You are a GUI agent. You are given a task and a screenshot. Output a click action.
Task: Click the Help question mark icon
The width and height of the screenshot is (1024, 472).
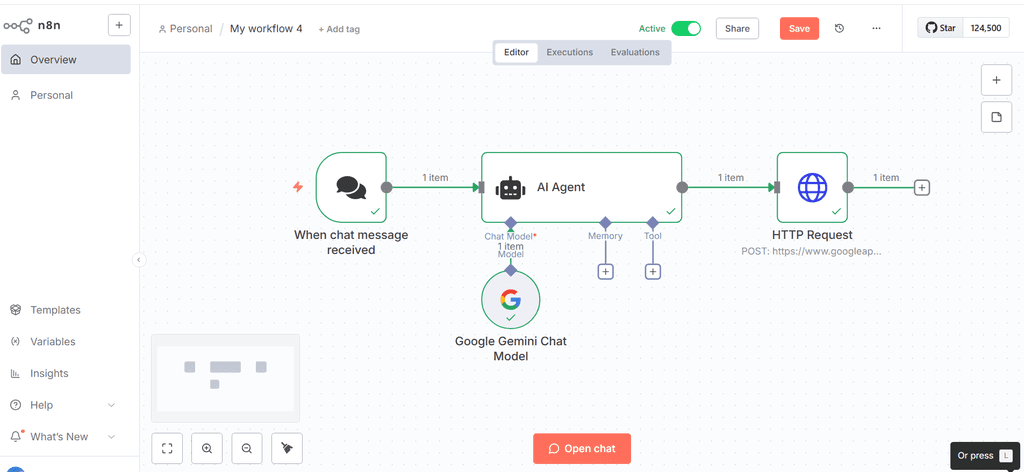pos(16,405)
